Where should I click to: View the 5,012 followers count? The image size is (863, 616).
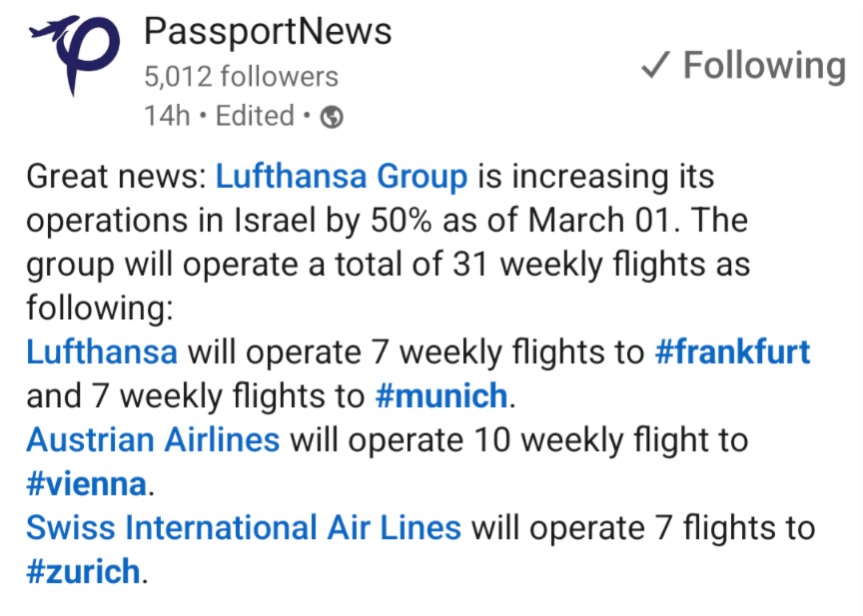[x=241, y=76]
